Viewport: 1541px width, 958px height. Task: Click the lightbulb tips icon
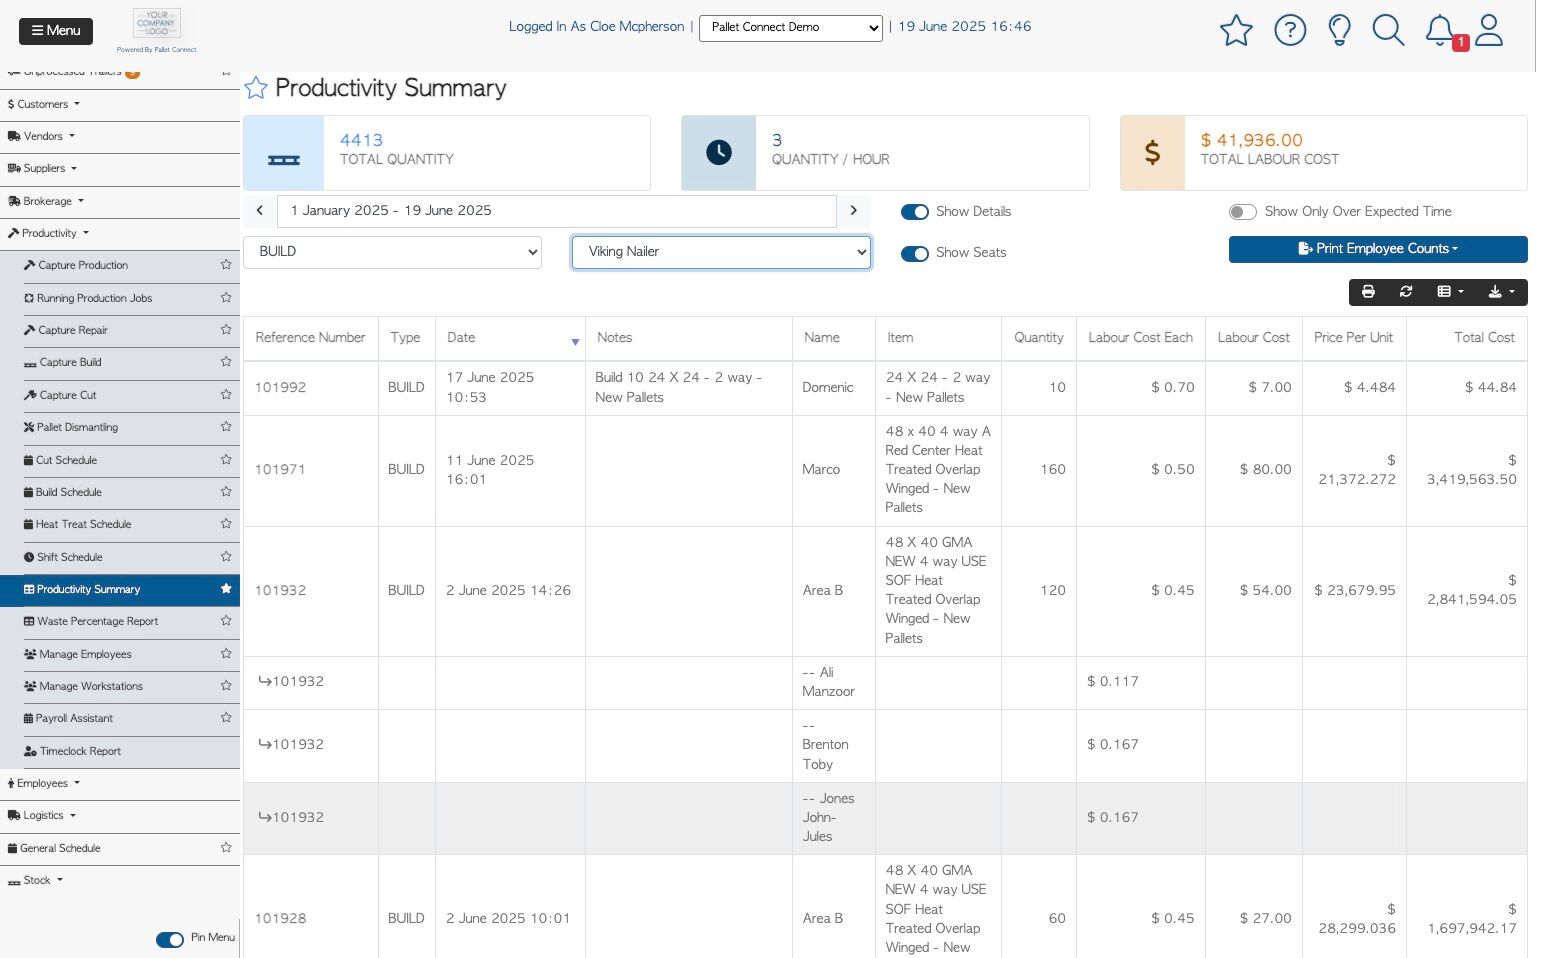[1339, 30]
